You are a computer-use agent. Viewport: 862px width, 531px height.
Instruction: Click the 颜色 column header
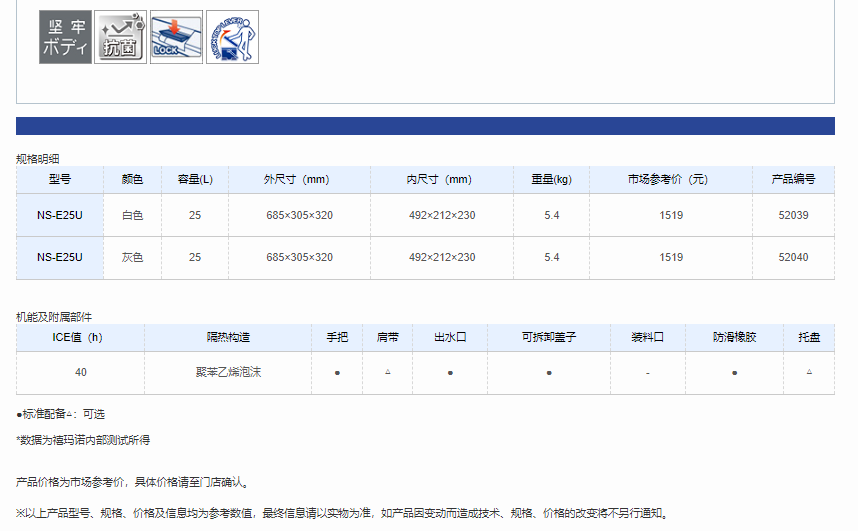(x=132, y=179)
